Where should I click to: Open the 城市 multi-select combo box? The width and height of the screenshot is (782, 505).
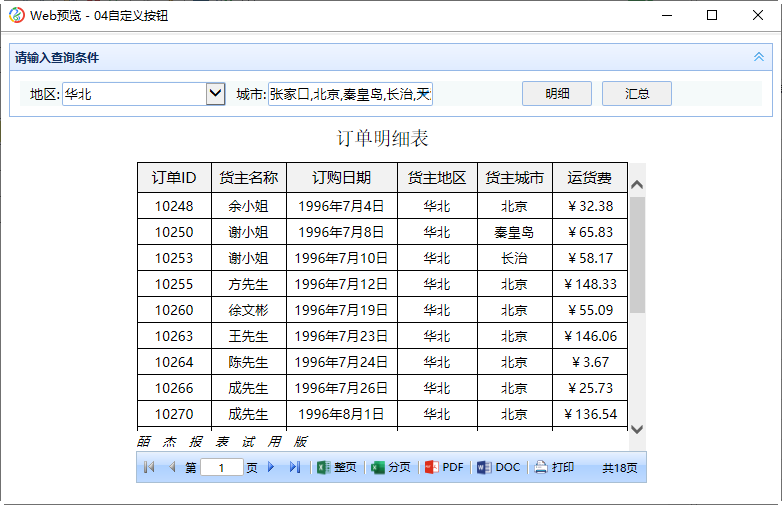point(350,94)
